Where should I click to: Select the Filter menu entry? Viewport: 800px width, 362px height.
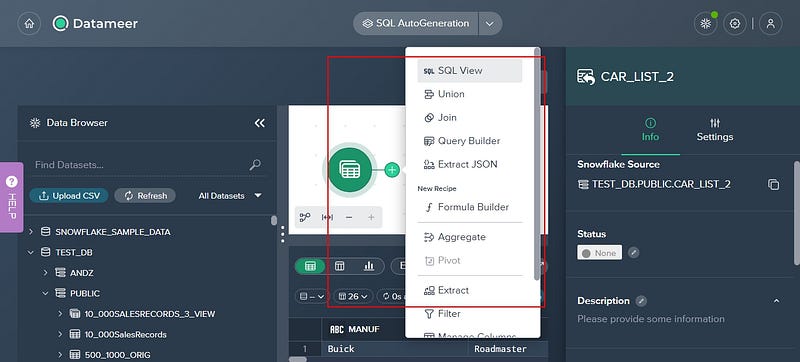[470, 314]
